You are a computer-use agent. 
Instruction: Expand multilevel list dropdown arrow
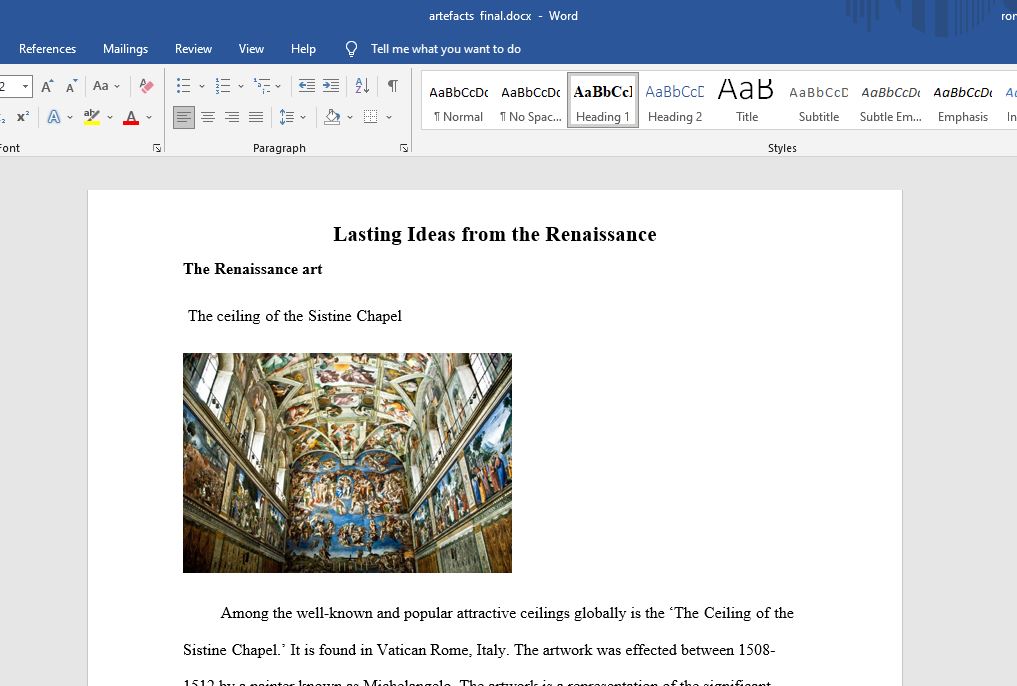[x=278, y=86]
